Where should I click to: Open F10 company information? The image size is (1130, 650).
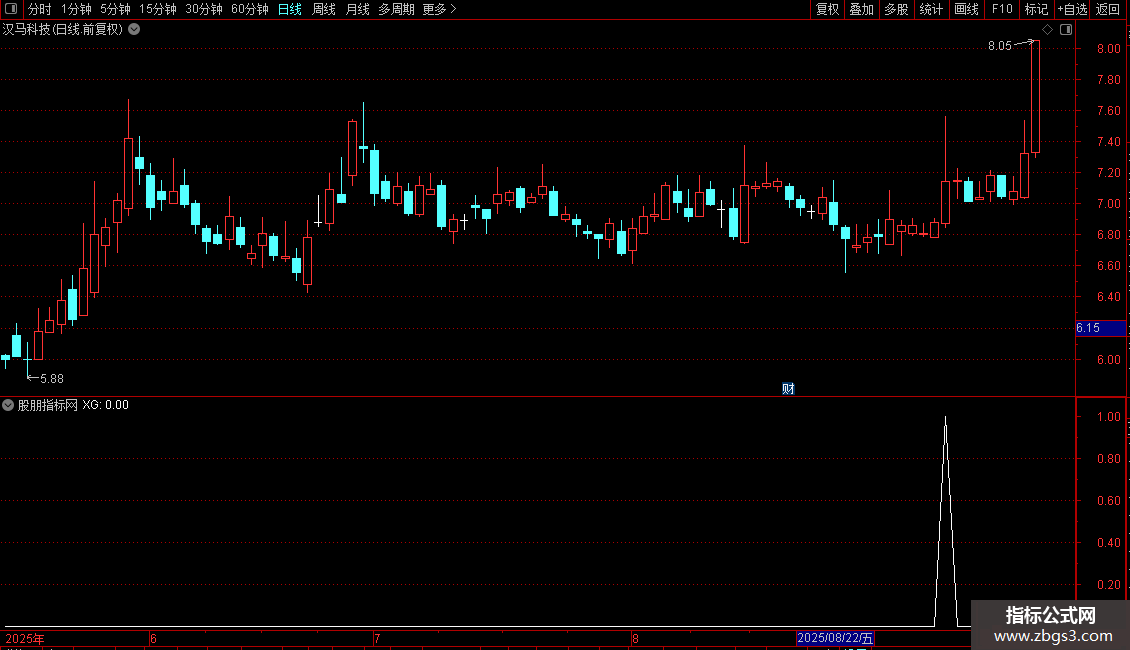point(1002,9)
